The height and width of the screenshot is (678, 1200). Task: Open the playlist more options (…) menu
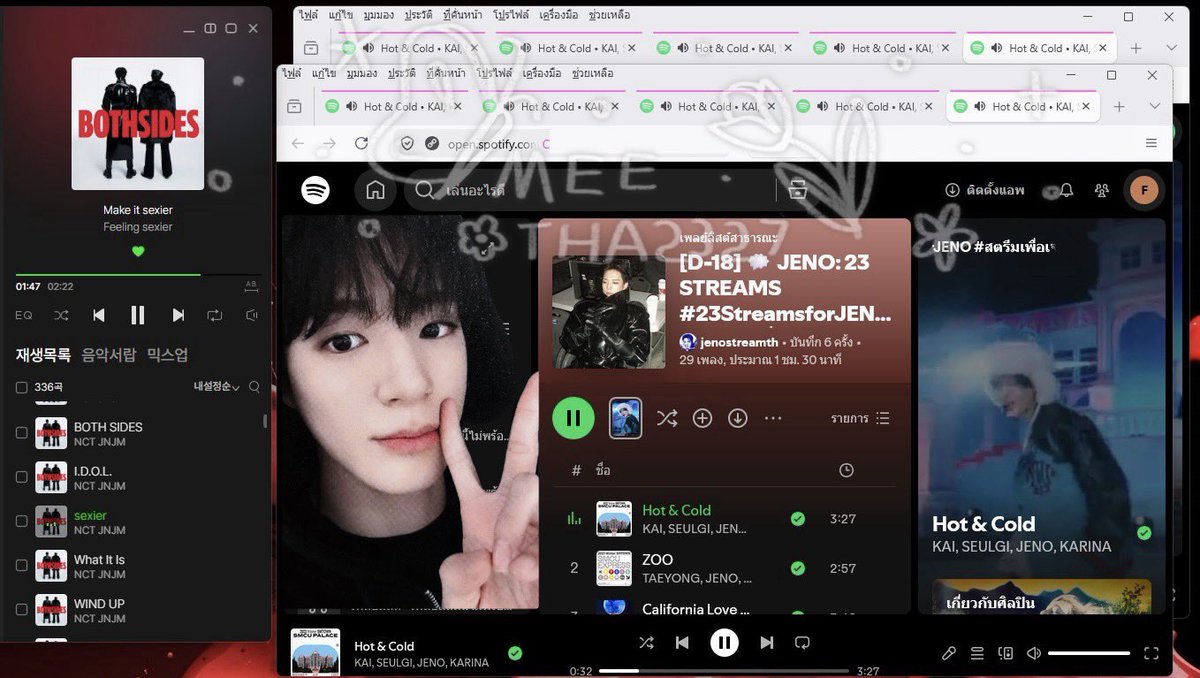pyautogui.click(x=773, y=418)
